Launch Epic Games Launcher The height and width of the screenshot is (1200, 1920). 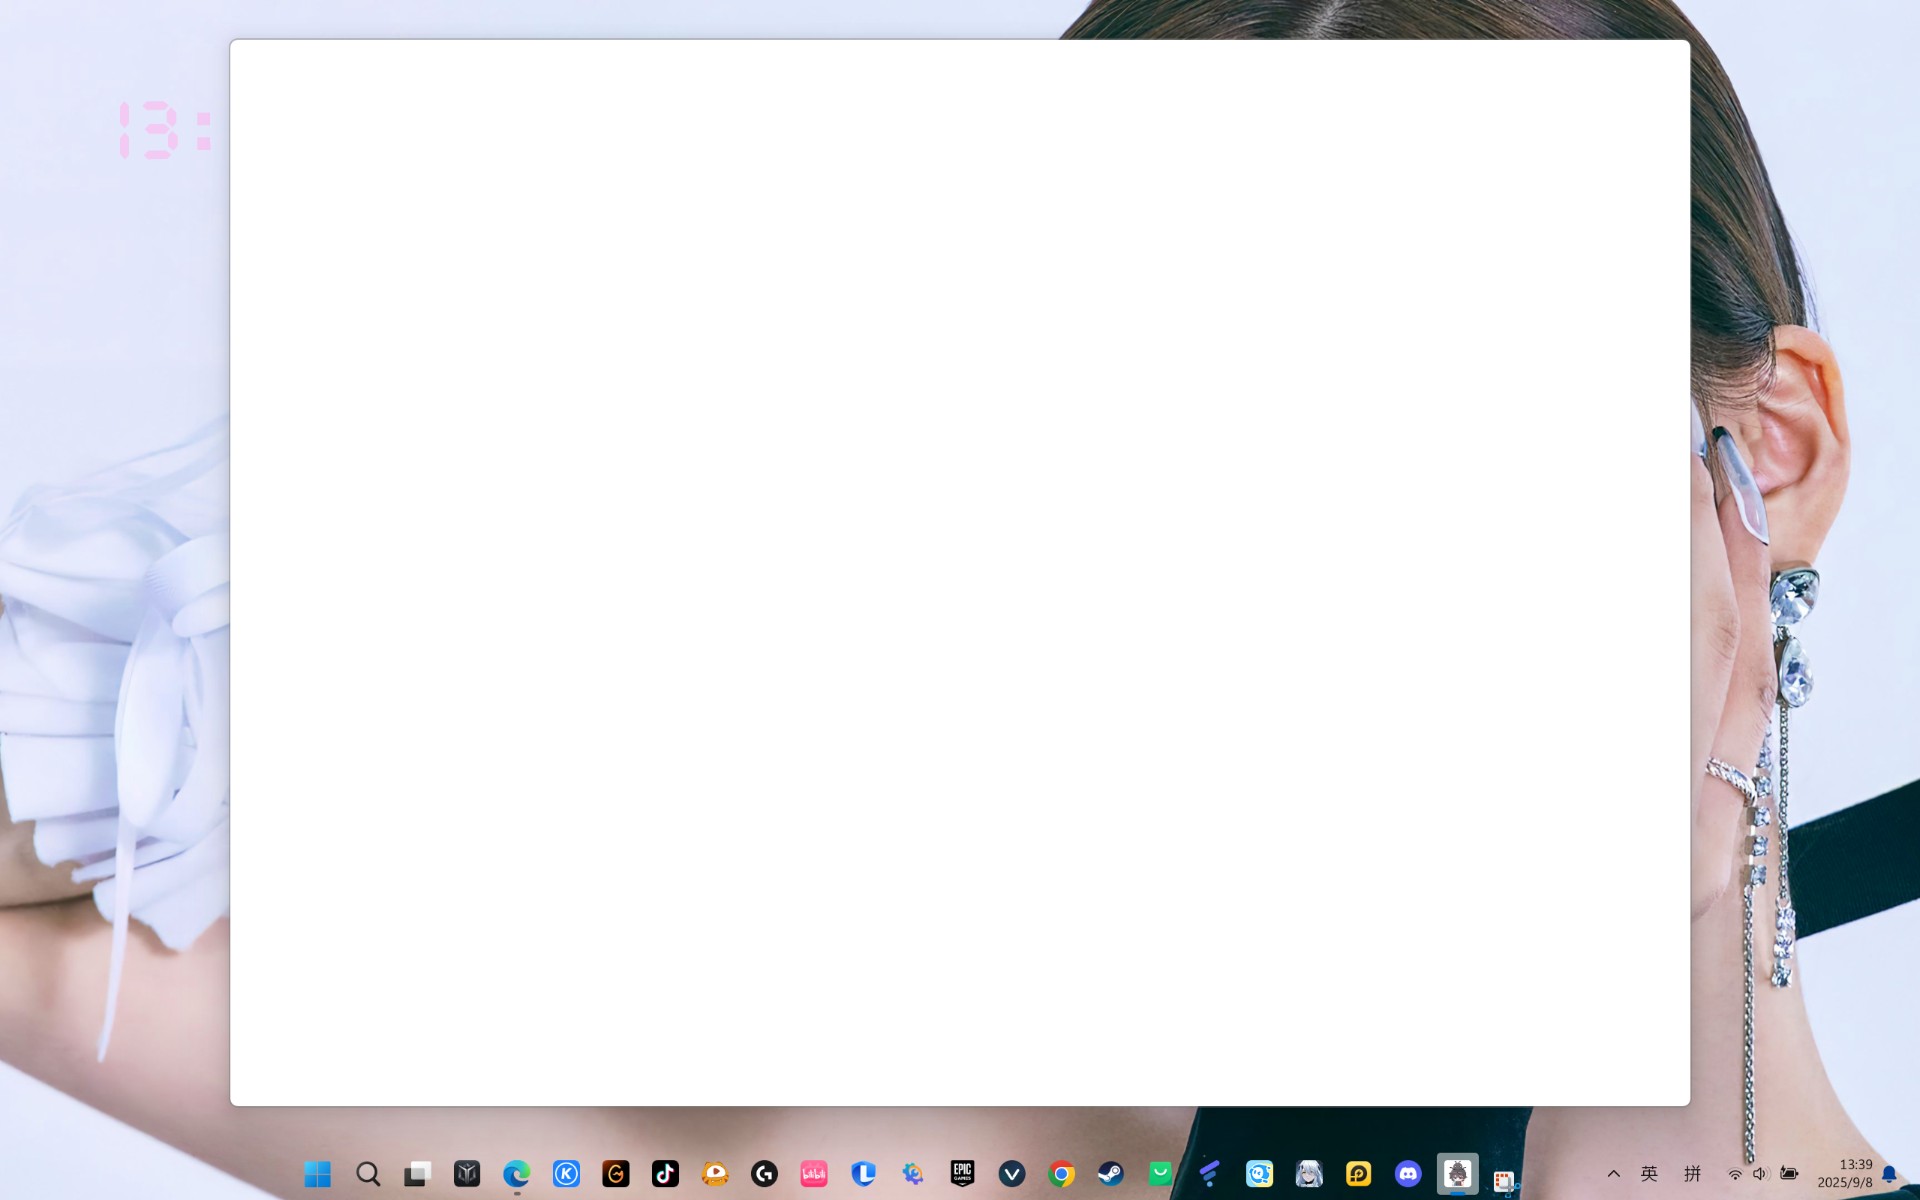962,1174
